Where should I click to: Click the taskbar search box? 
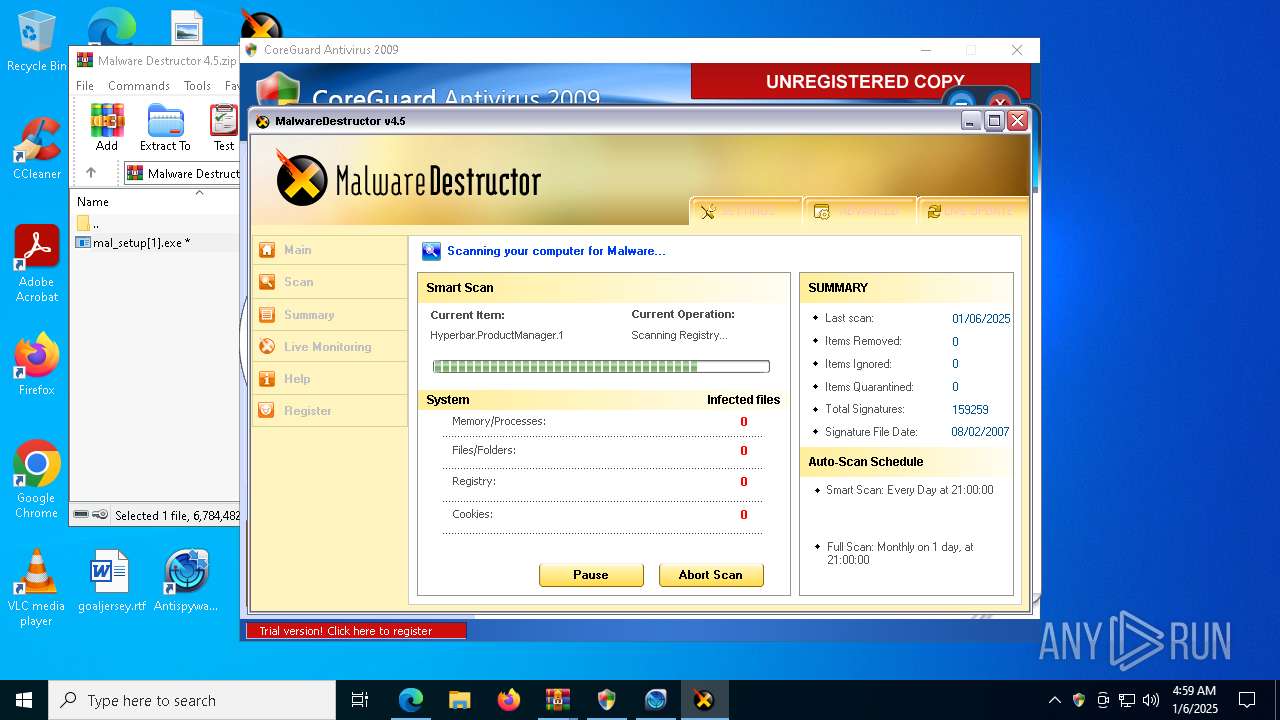(x=192, y=700)
